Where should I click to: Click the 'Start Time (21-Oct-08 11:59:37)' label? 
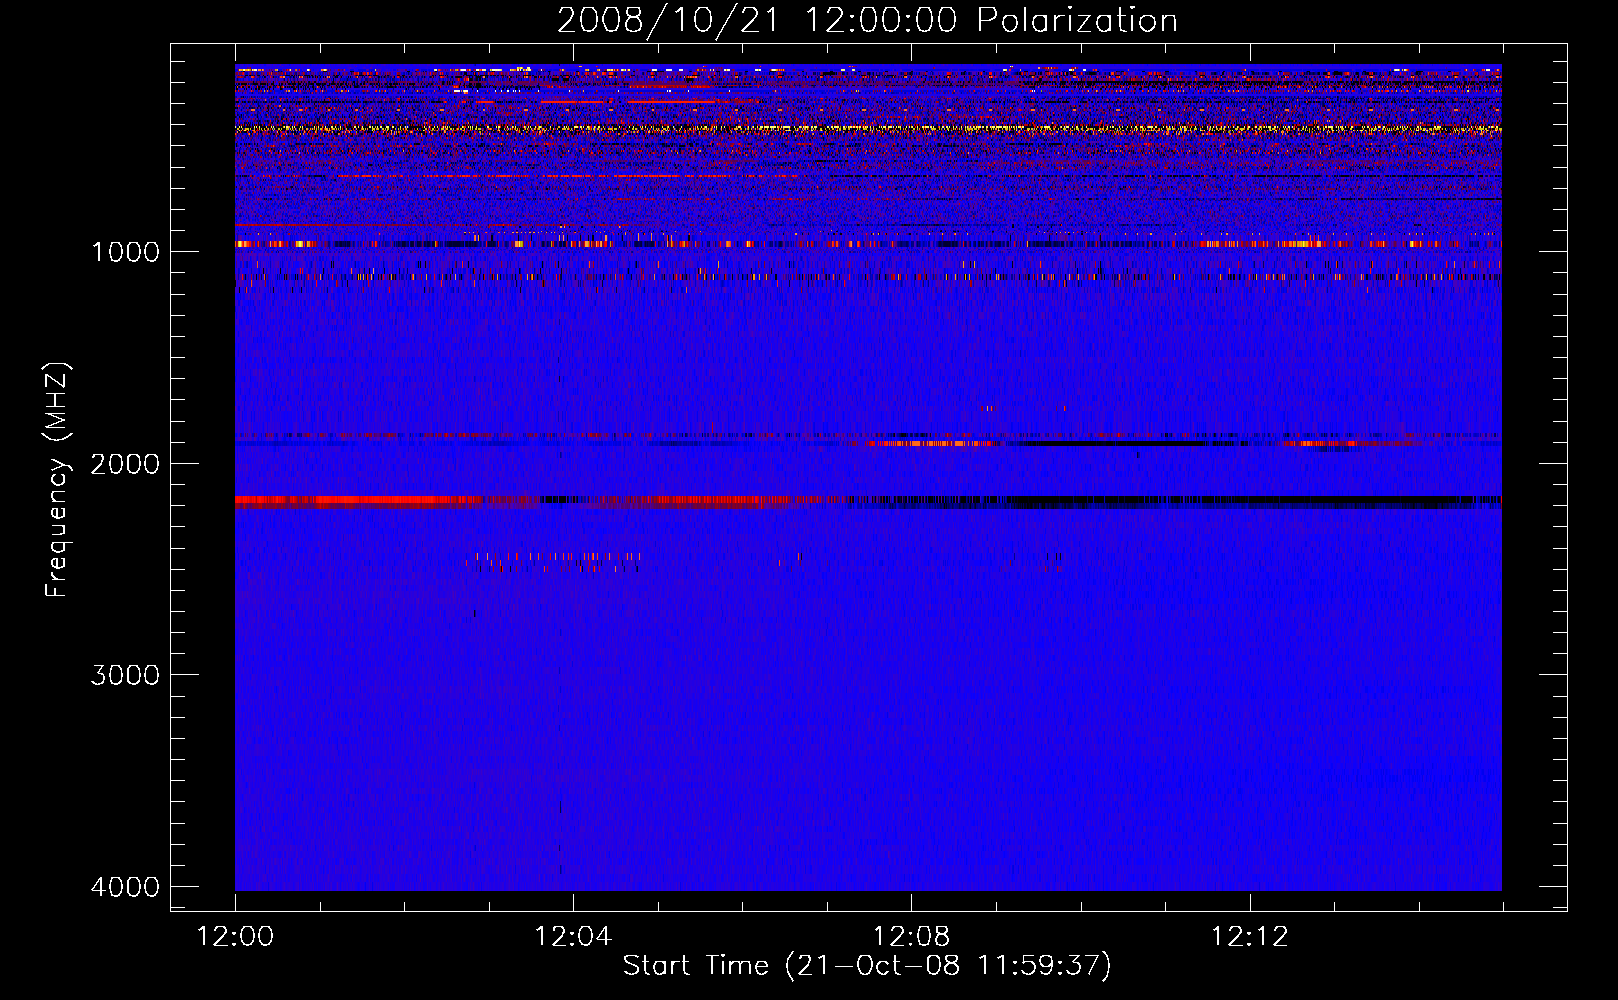(867, 965)
